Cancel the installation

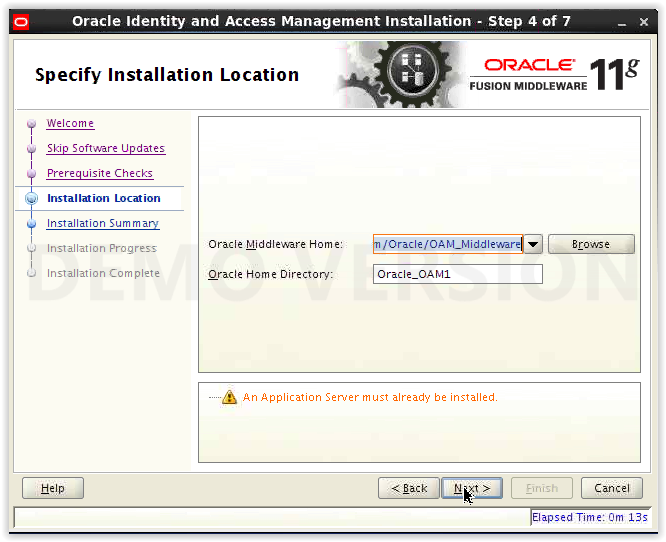click(x=612, y=488)
